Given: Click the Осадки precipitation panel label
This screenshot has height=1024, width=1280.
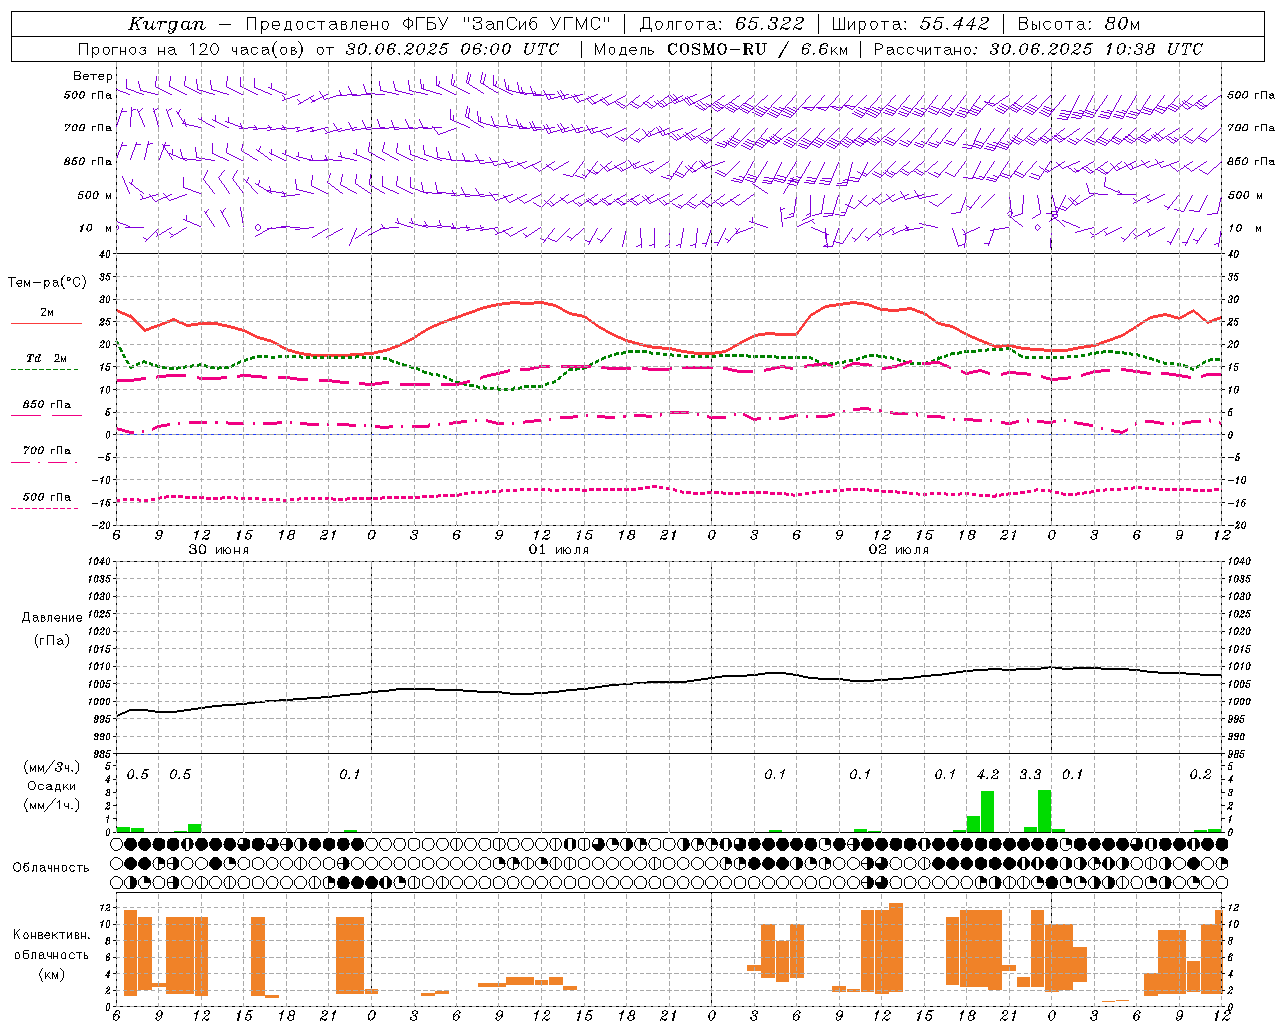Looking at the screenshot, I should click(51, 786).
